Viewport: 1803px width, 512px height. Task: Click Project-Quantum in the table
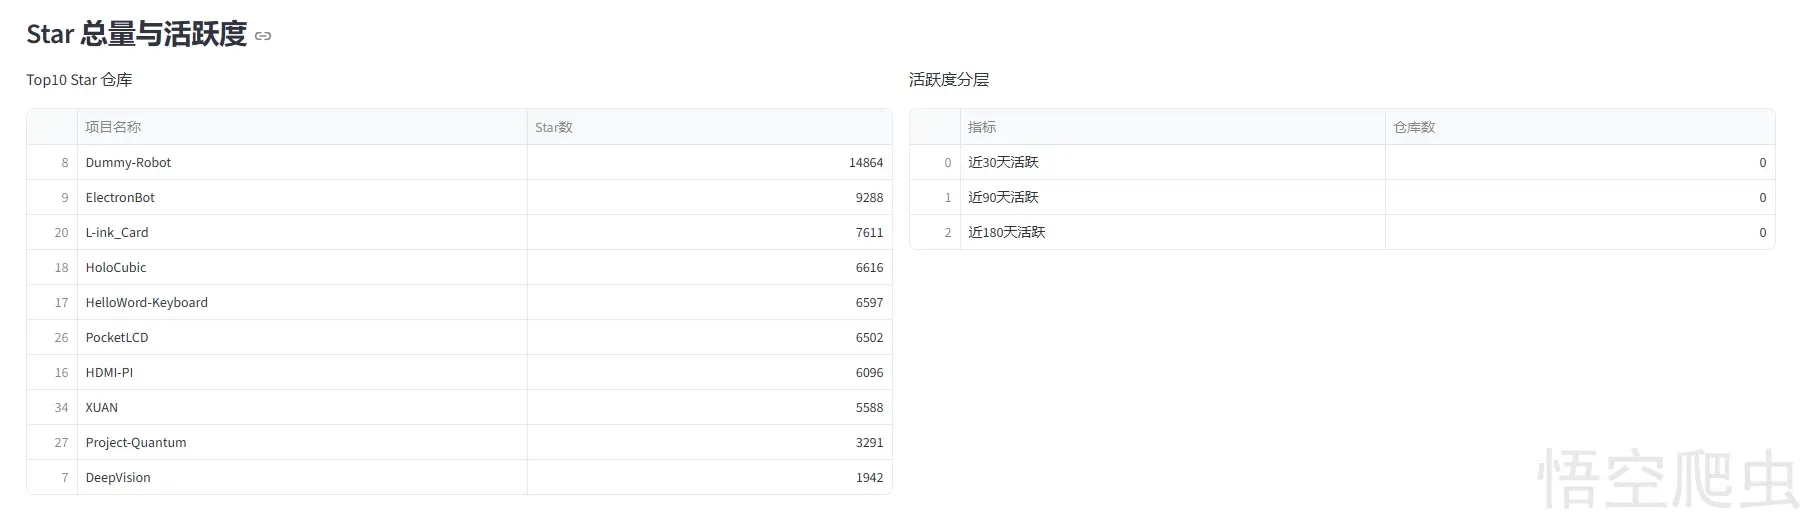click(x=136, y=442)
